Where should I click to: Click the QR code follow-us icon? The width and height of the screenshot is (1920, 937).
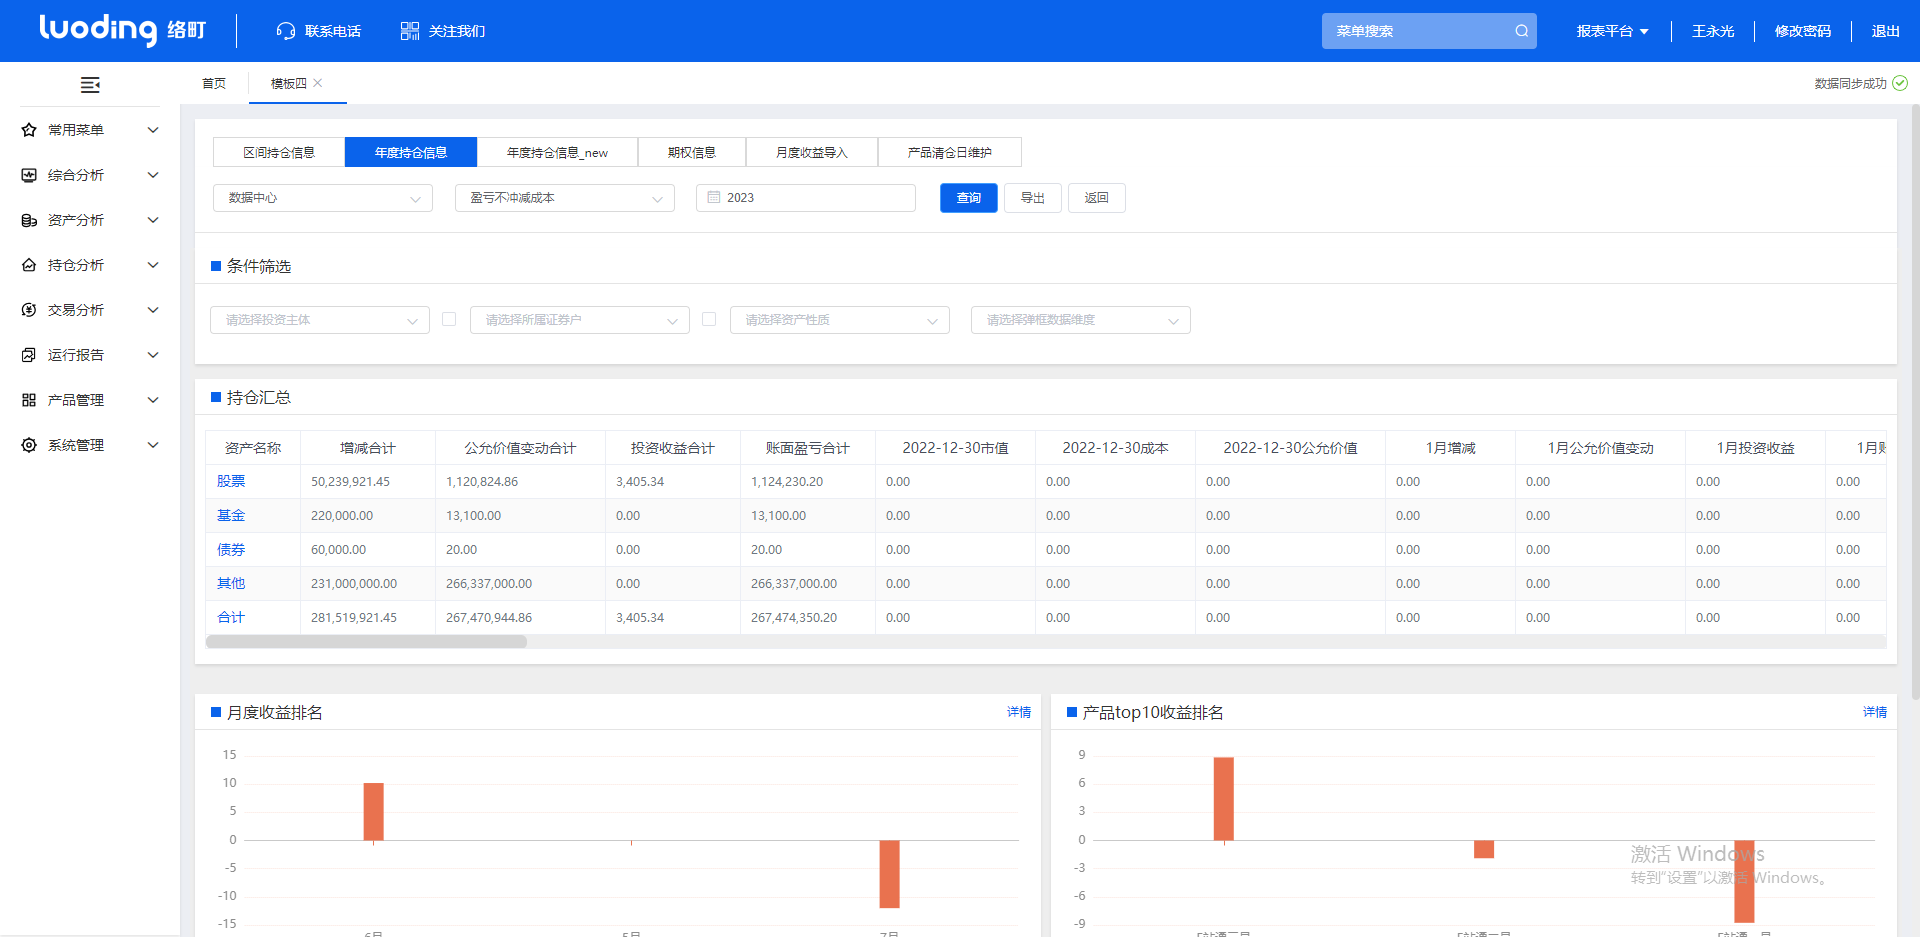tap(410, 31)
